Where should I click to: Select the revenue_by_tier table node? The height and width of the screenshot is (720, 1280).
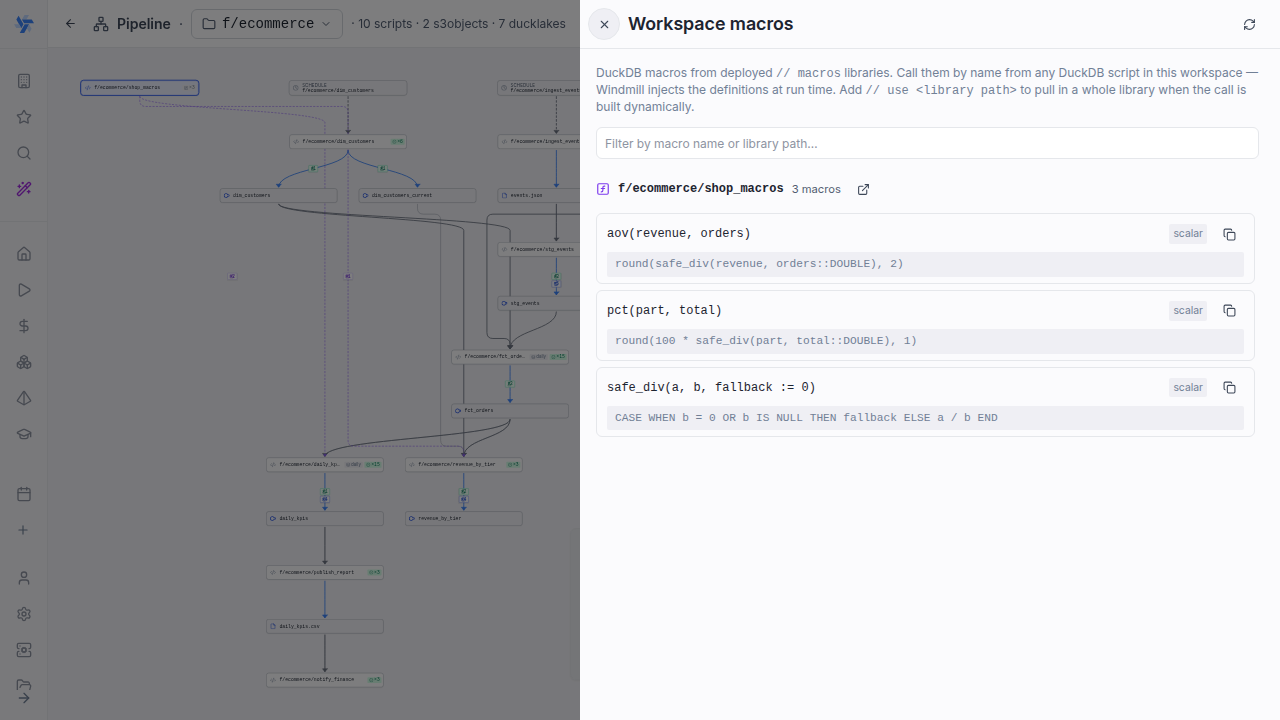[x=464, y=518]
